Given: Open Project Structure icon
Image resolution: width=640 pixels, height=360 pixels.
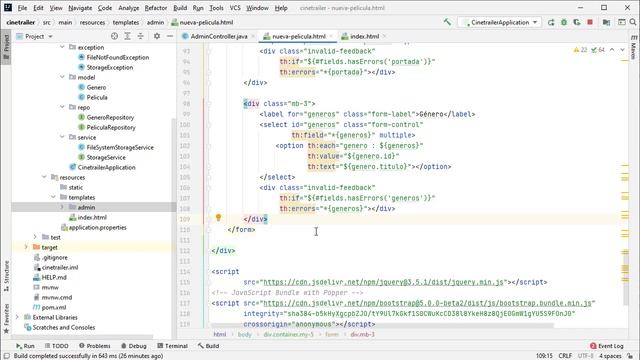Looking at the screenshot, I should pyautogui.click(x=607, y=22).
